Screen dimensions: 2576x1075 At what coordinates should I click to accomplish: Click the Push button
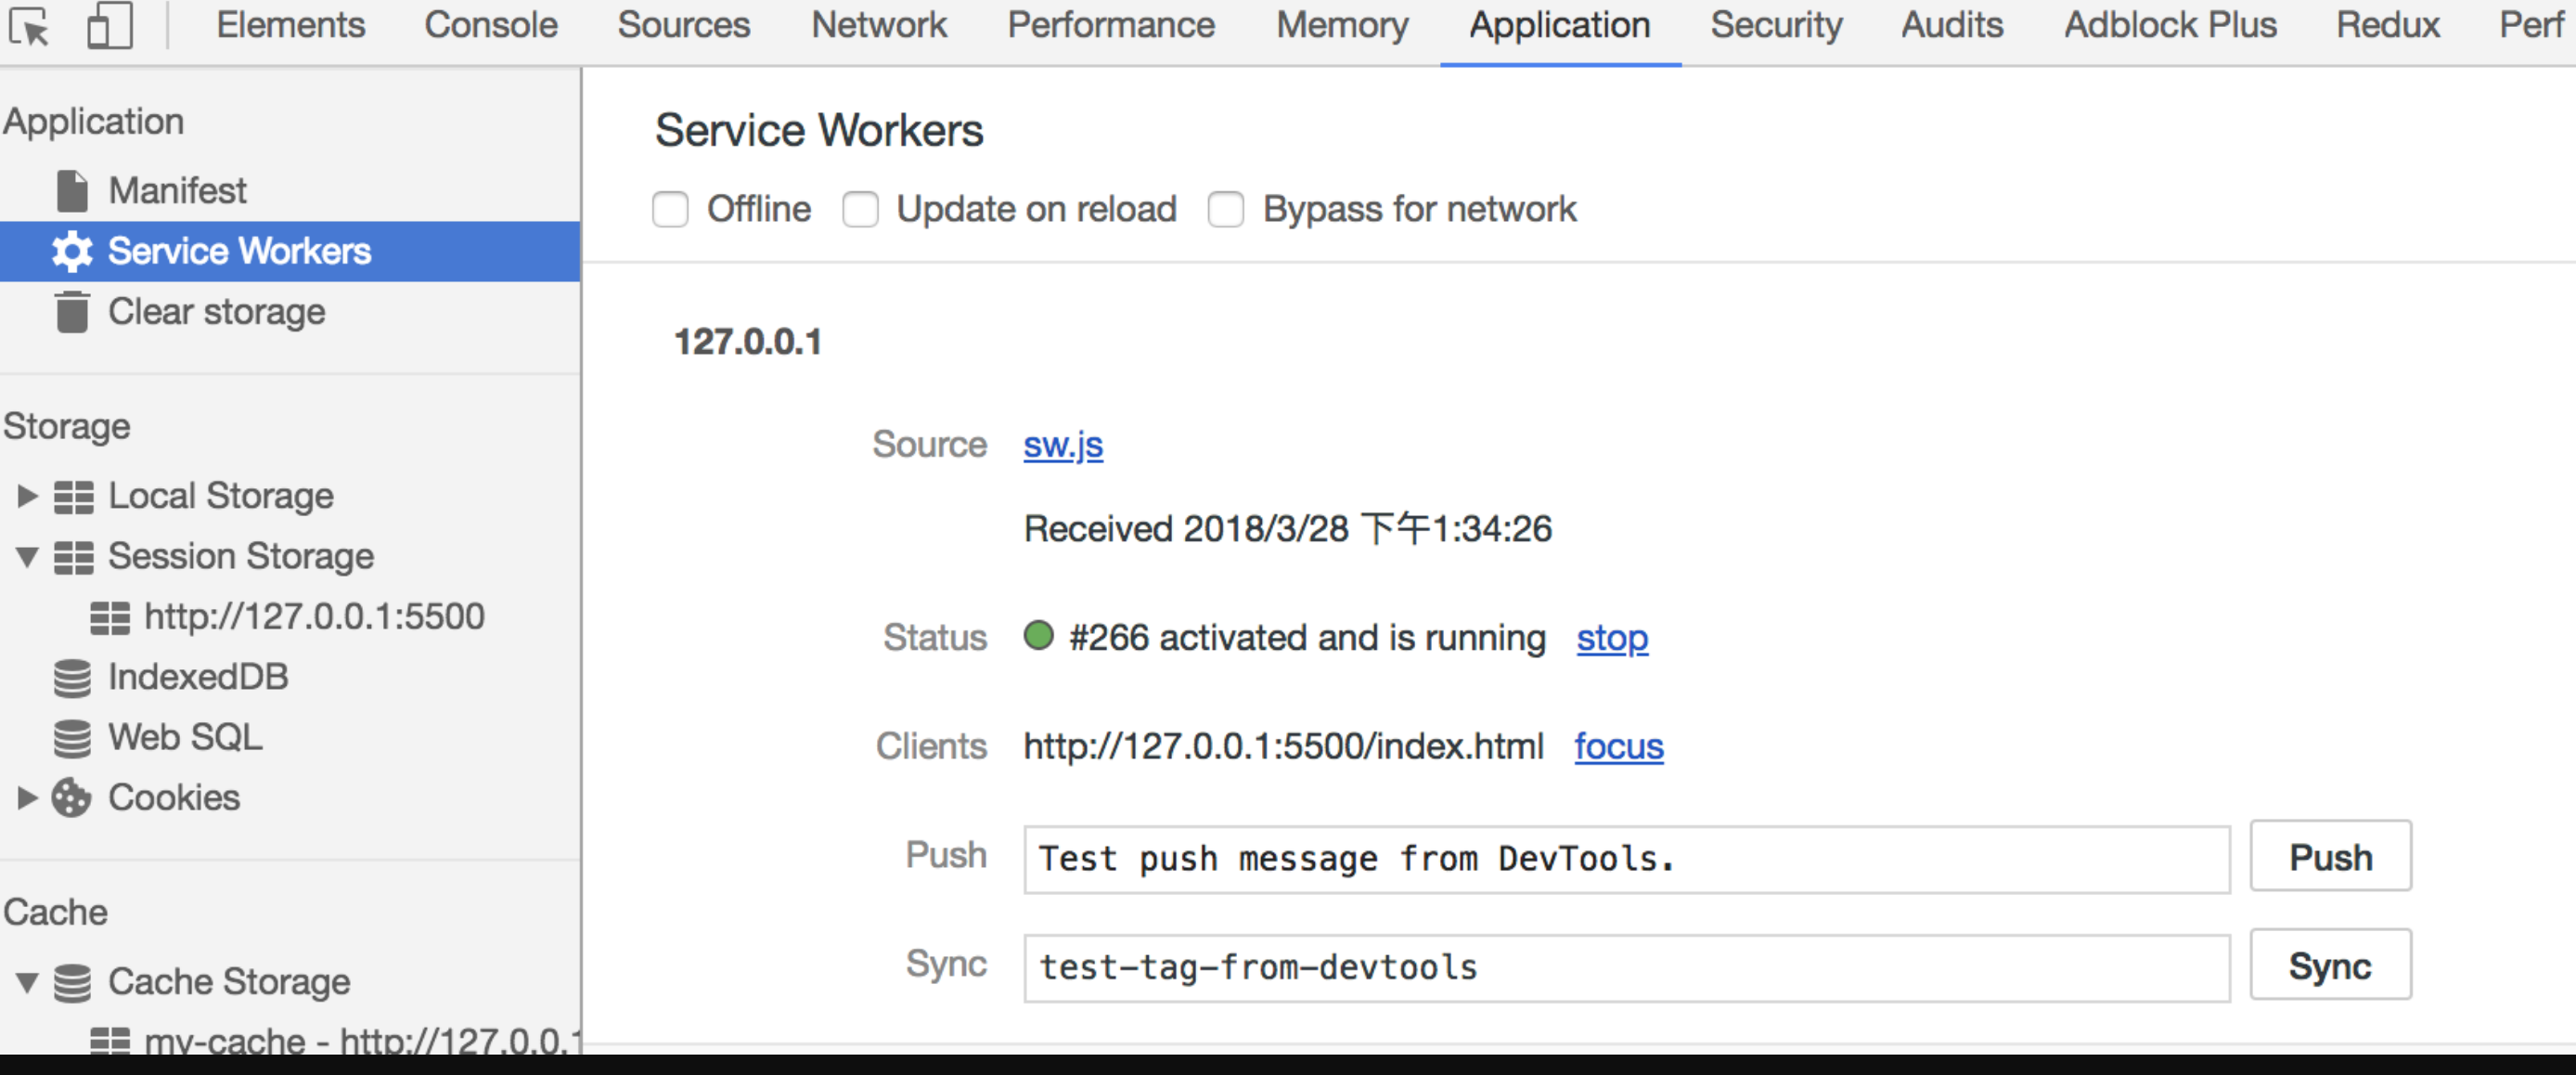click(2331, 857)
